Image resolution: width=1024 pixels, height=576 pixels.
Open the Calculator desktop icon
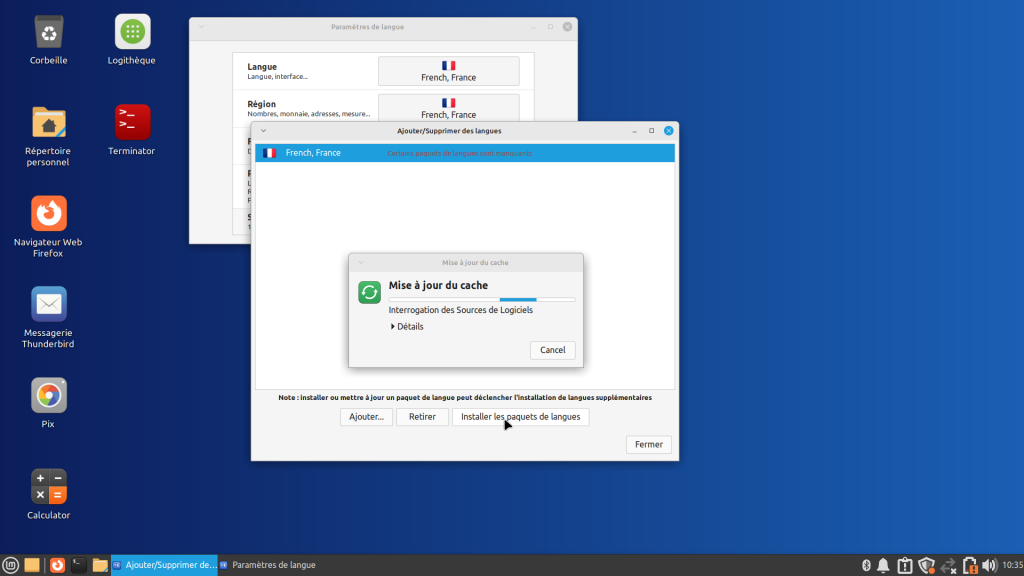[x=48, y=486]
